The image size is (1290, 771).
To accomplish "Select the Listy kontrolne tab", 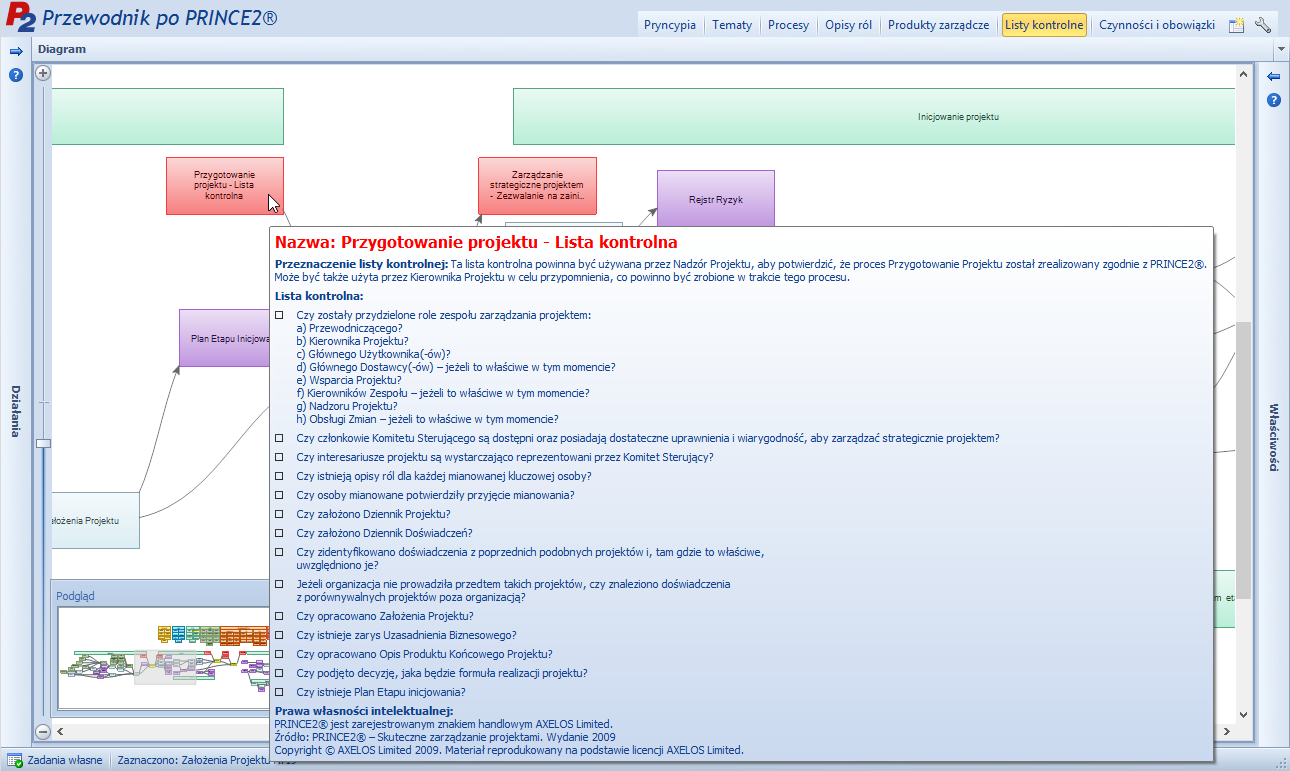I will (1044, 25).
